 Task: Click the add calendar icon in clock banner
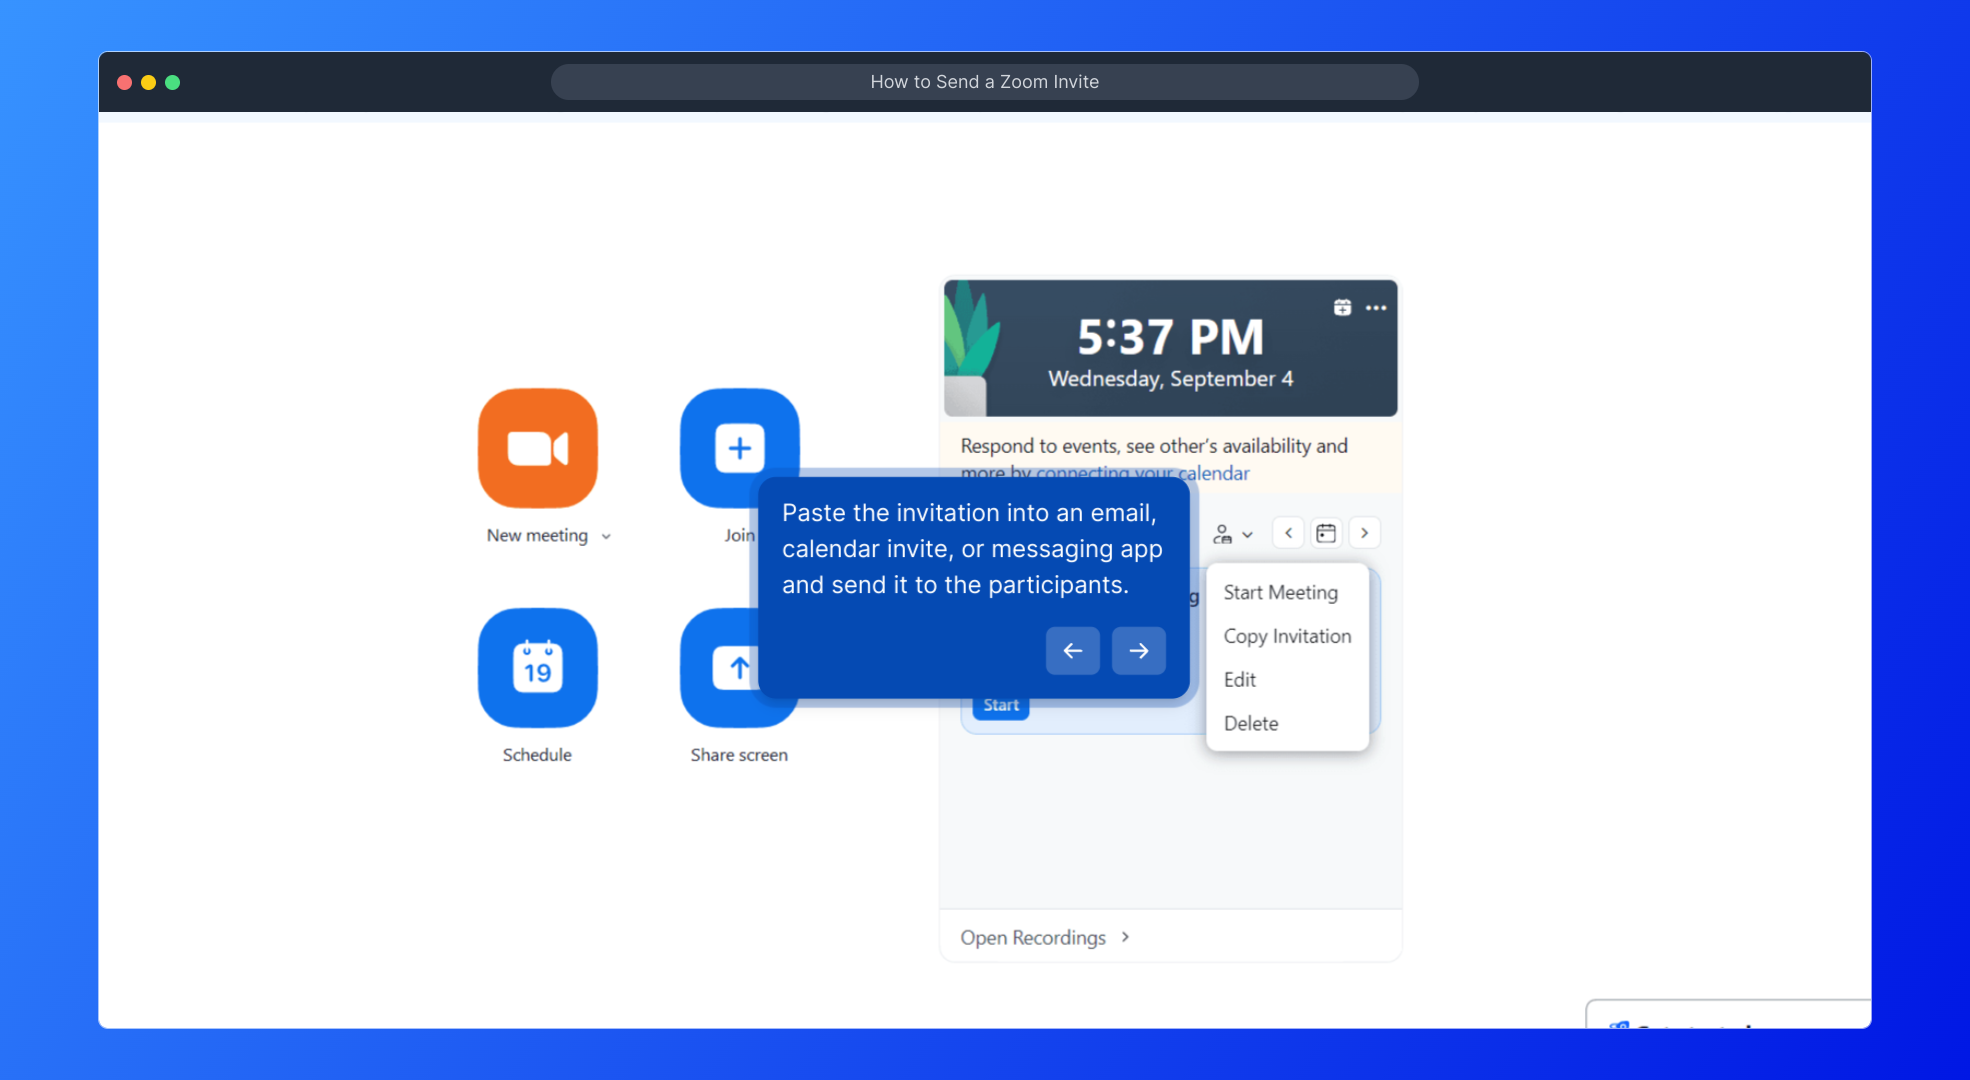click(1342, 308)
